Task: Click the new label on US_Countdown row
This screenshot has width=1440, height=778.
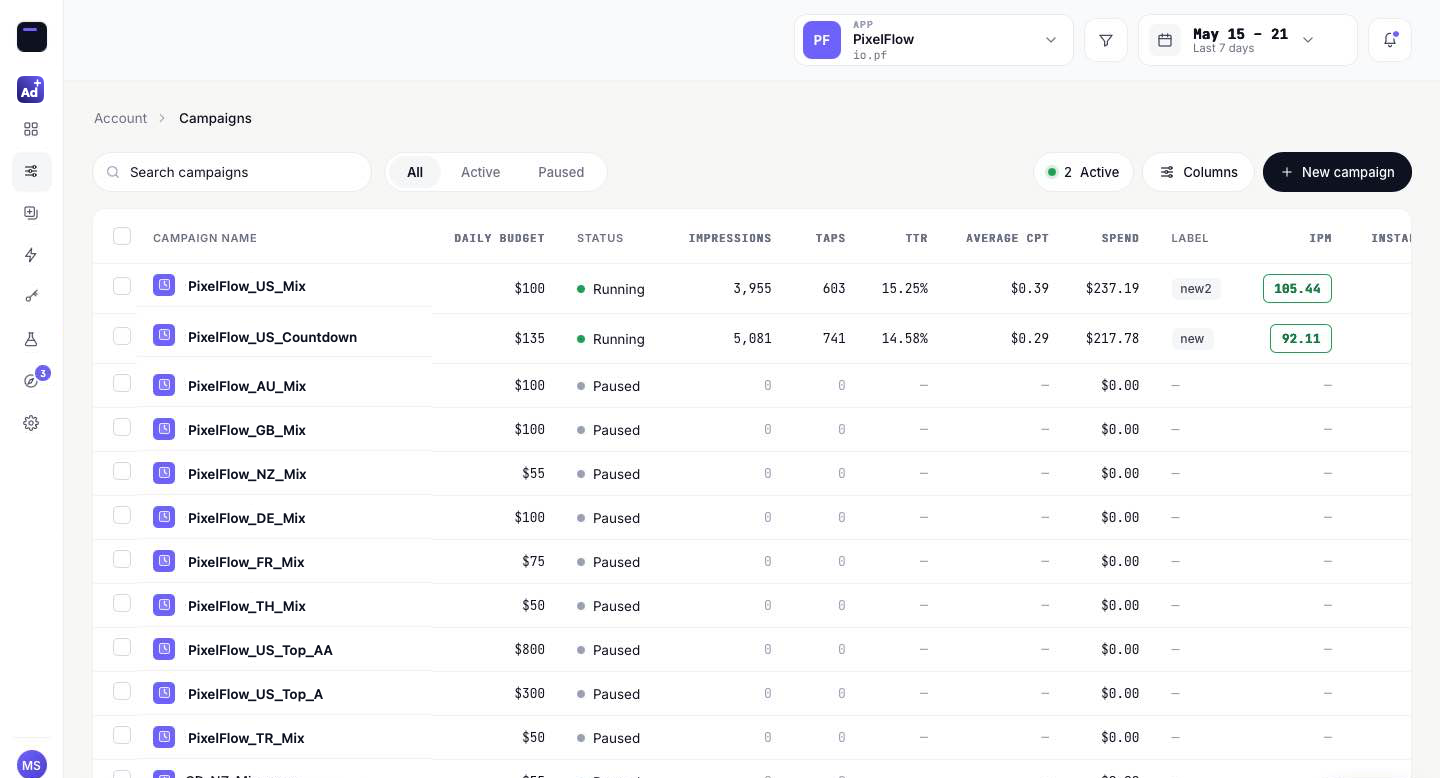Action: tap(1192, 339)
